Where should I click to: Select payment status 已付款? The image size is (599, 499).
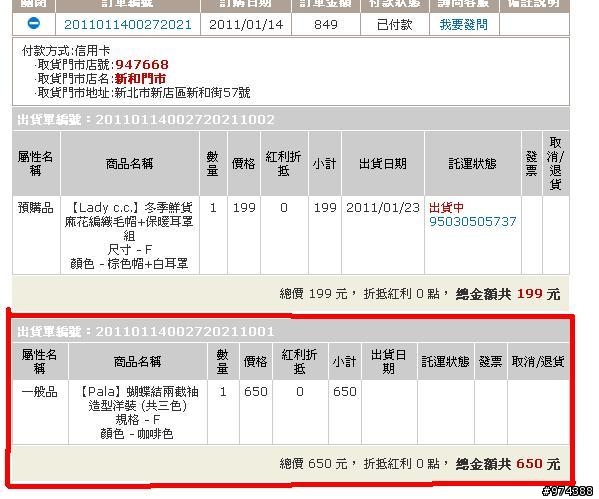tap(394, 25)
